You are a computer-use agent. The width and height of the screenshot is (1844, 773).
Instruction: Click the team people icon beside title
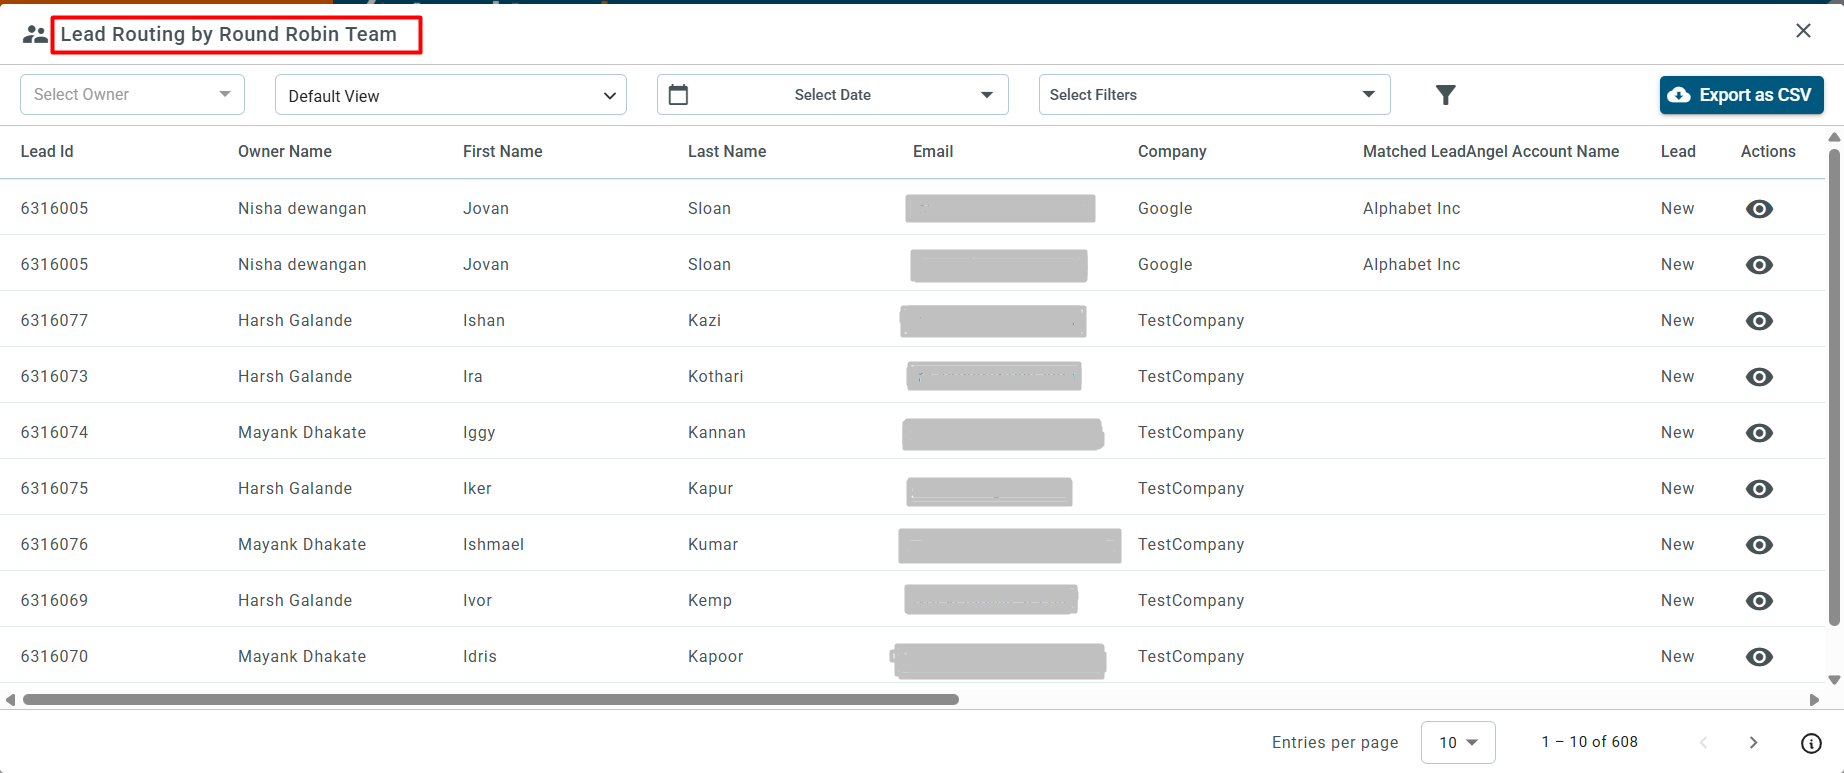click(x=35, y=35)
